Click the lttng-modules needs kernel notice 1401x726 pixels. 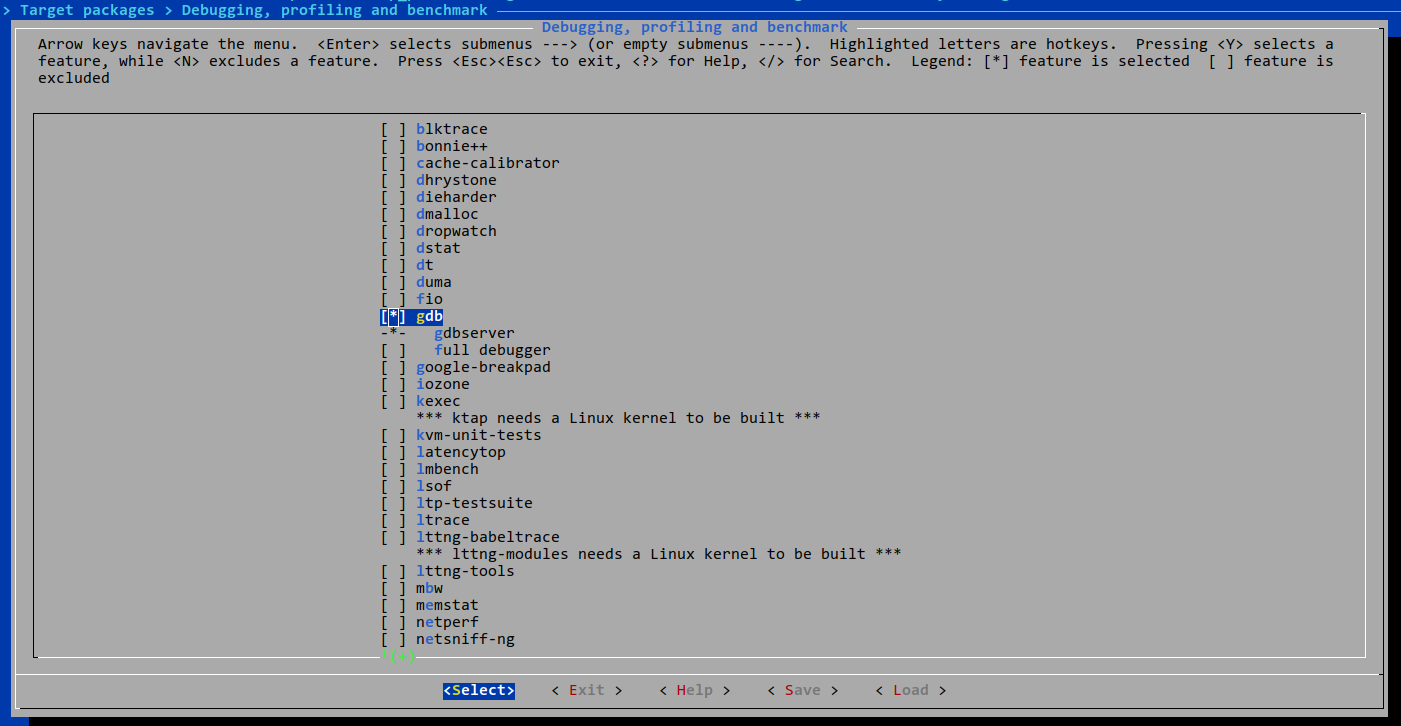659,554
